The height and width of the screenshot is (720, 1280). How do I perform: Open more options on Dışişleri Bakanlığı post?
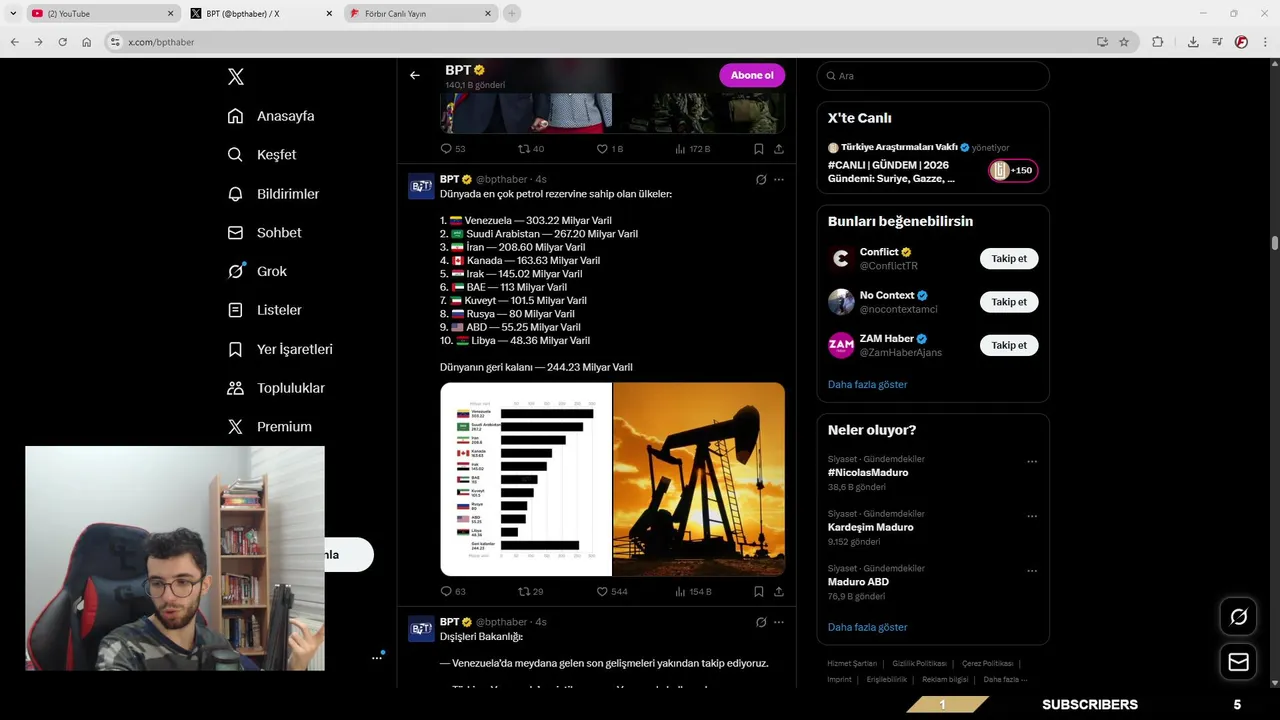[779, 622]
